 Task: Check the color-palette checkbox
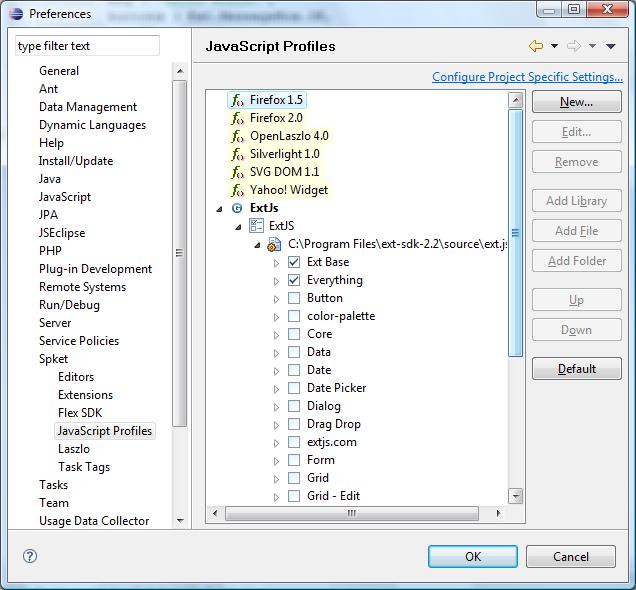pyautogui.click(x=294, y=316)
